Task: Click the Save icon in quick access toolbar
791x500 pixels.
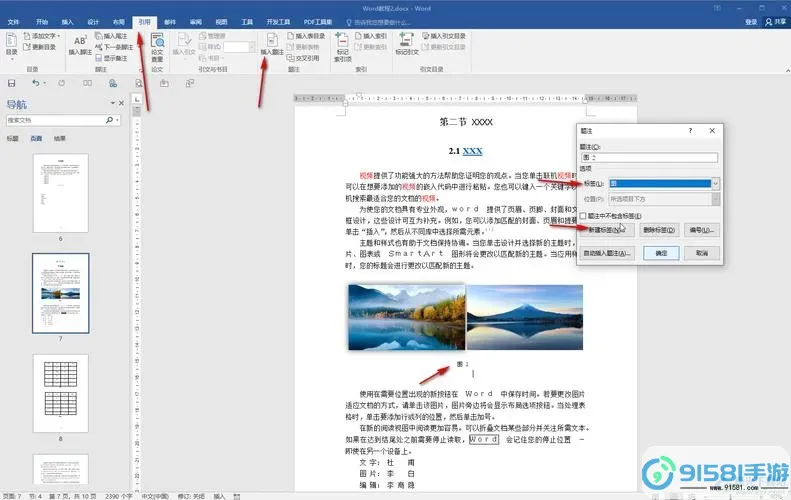Action: pyautogui.click(x=11, y=84)
